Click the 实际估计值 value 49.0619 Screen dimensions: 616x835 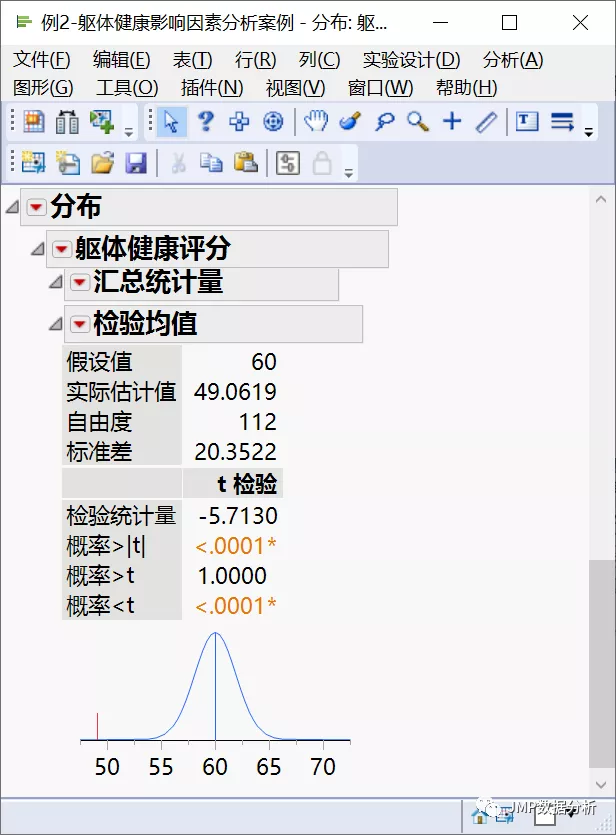click(x=235, y=392)
